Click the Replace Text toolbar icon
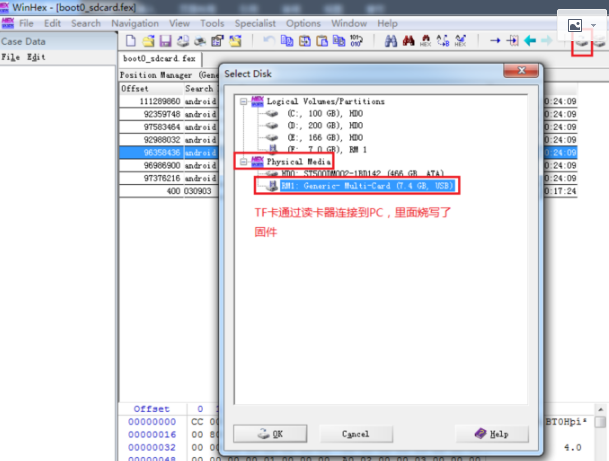609x461 pixels. point(443,40)
